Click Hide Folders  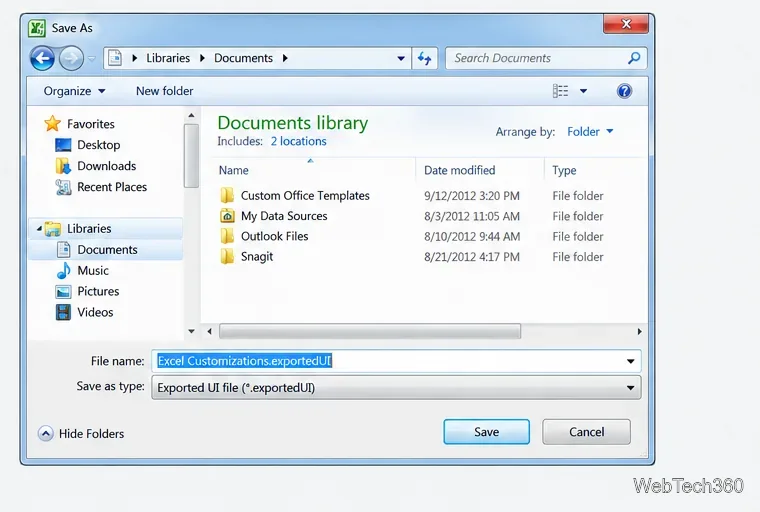81,433
